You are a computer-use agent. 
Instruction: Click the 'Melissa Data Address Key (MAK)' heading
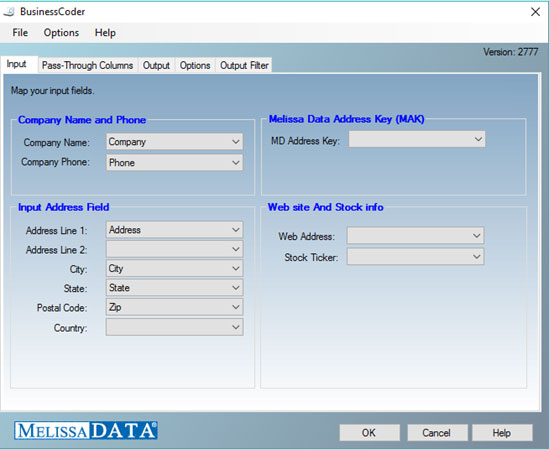(346, 119)
